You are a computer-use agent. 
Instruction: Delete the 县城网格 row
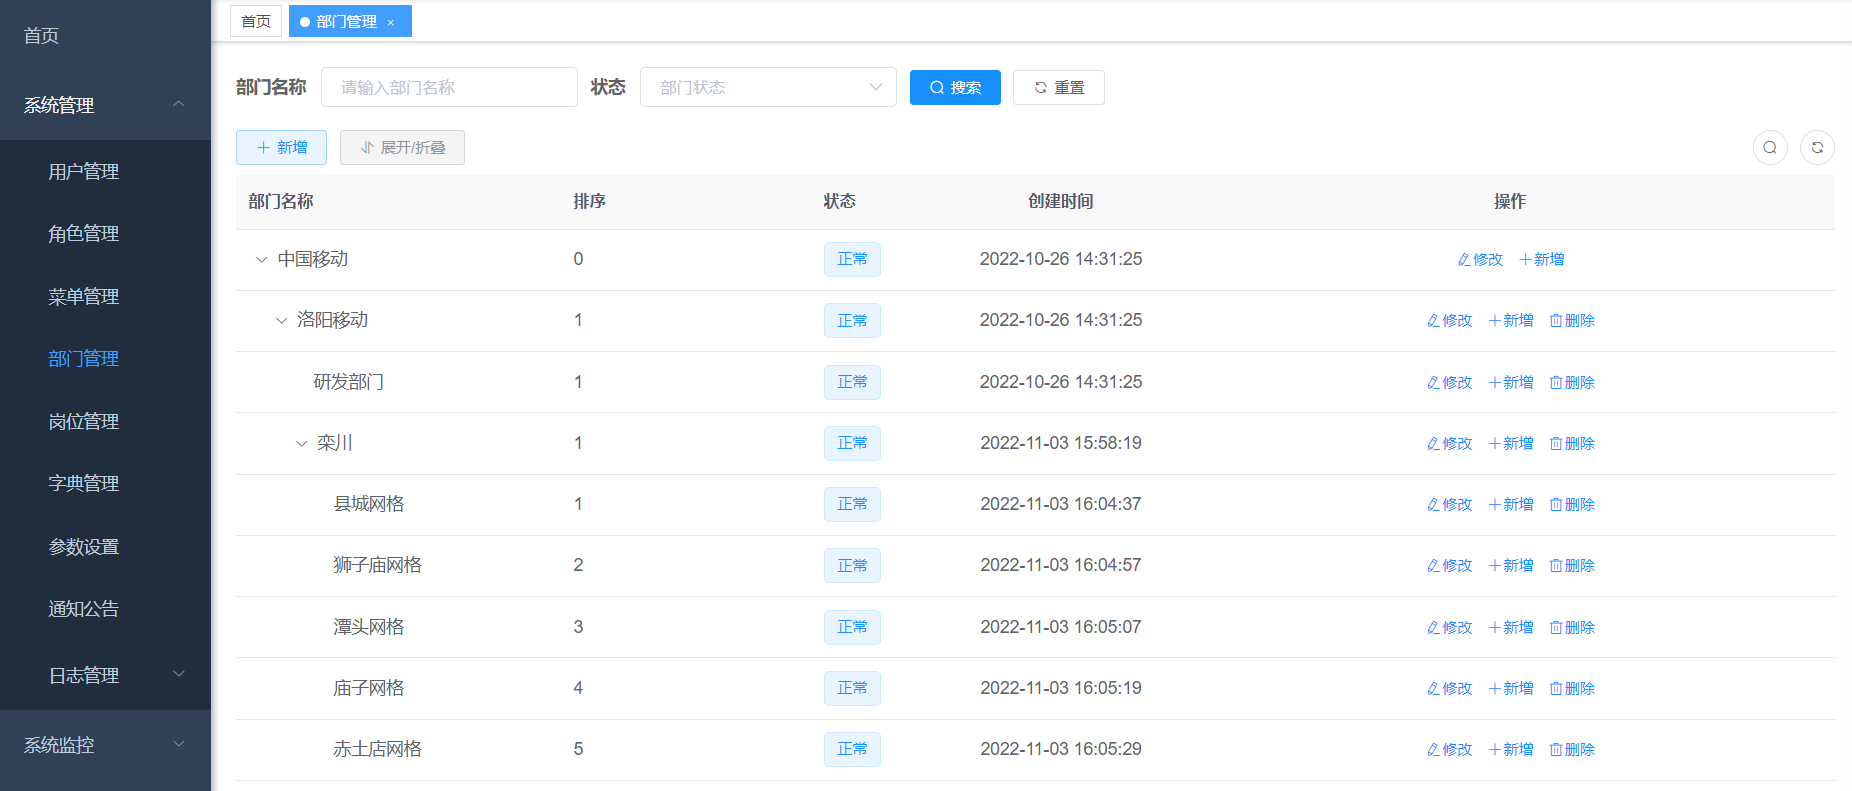click(x=1572, y=504)
